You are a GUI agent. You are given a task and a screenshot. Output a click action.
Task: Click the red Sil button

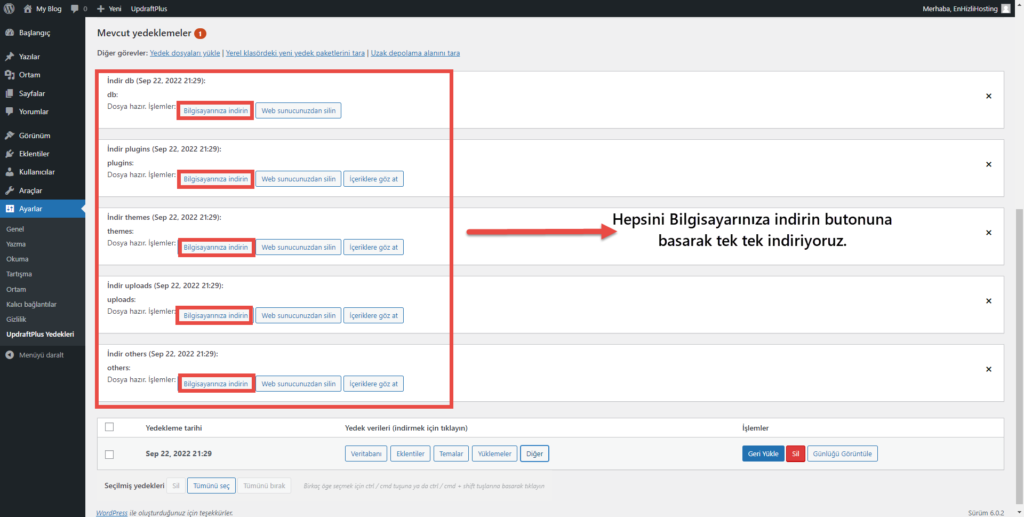(795, 454)
